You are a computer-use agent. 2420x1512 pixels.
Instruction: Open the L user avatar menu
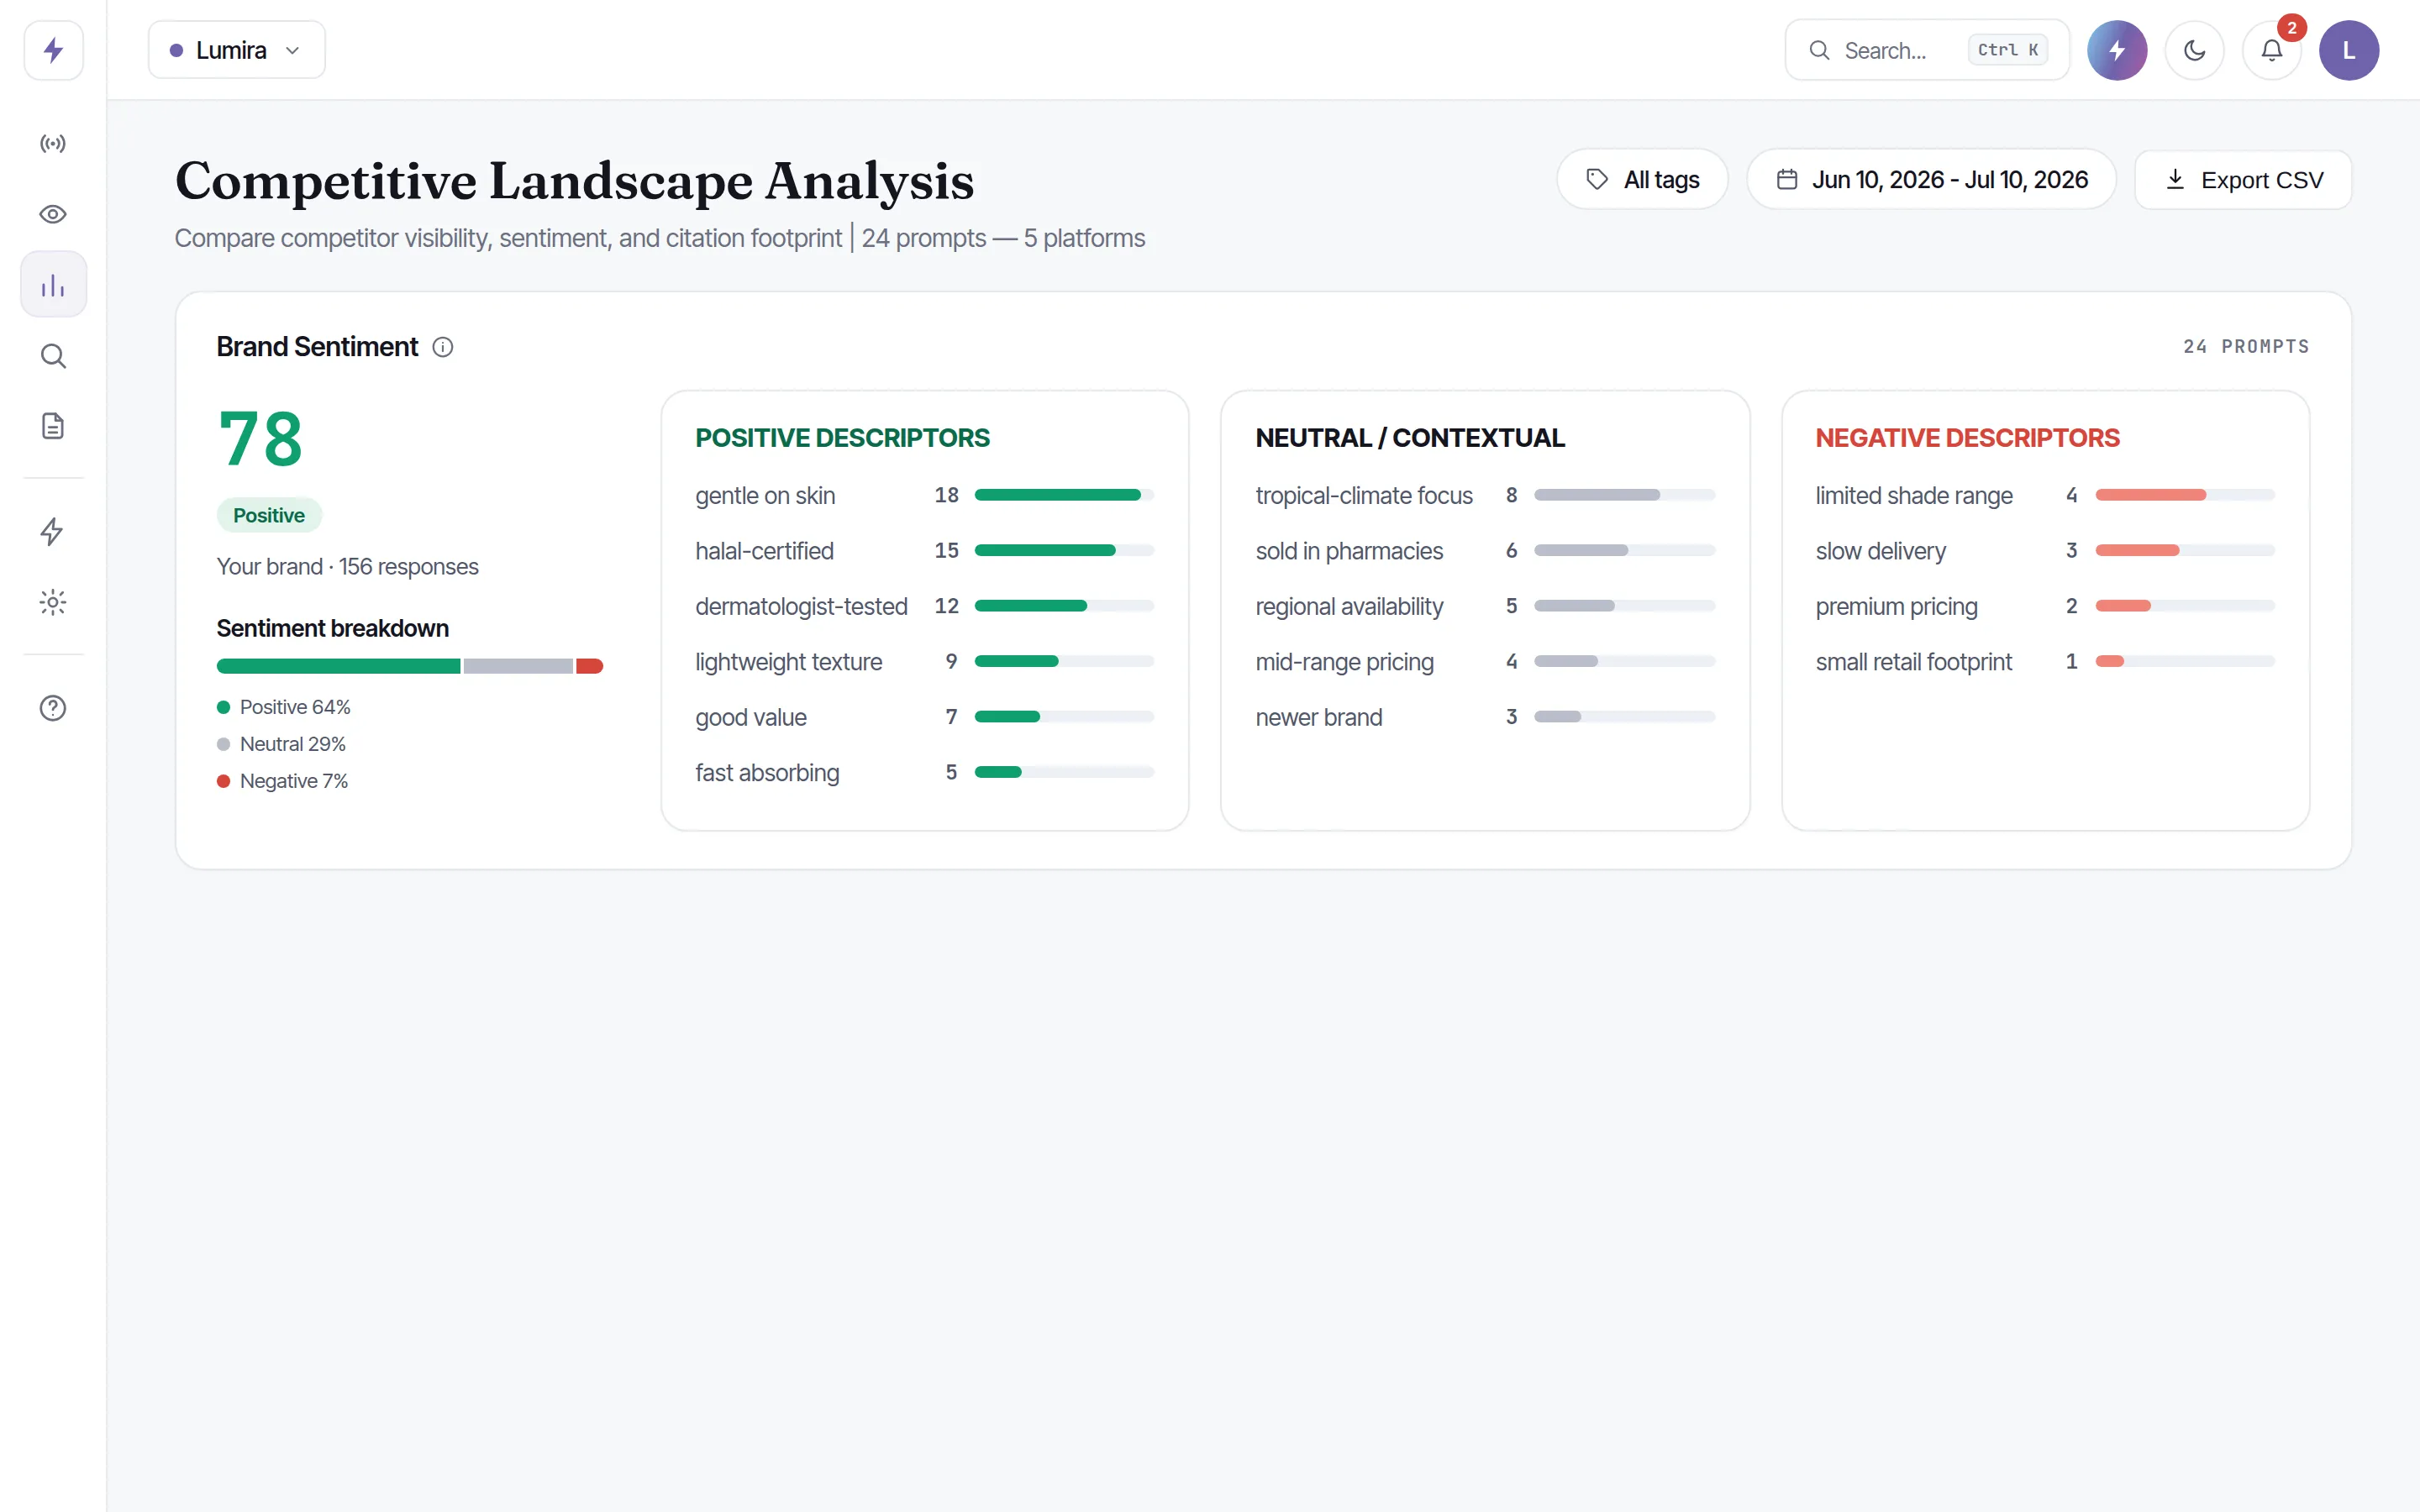click(x=2348, y=50)
